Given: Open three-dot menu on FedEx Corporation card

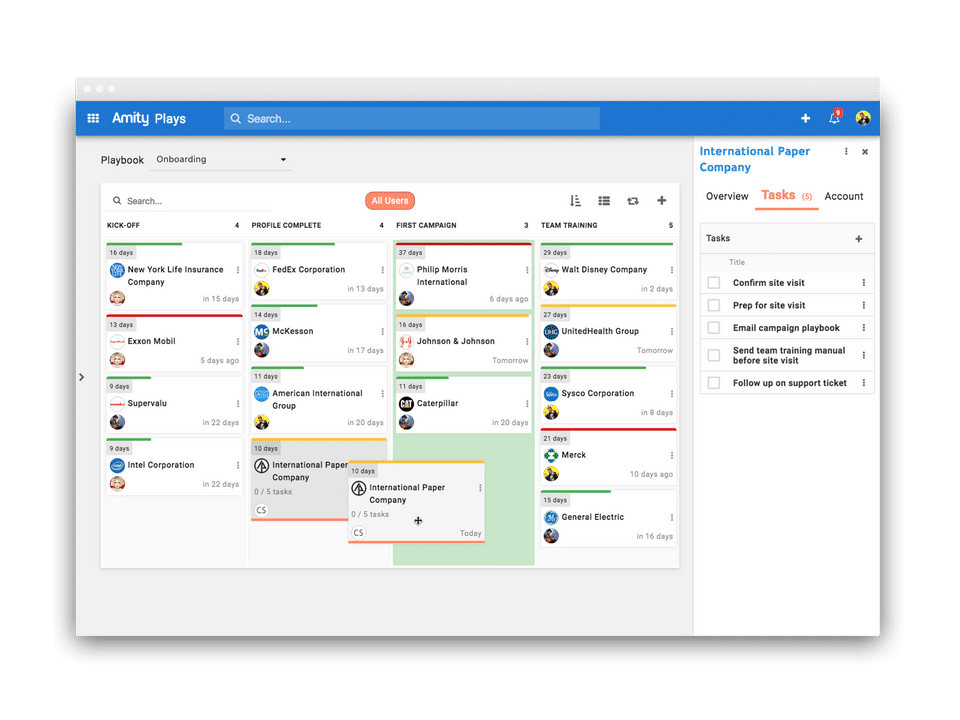Looking at the screenshot, I should pos(383,270).
